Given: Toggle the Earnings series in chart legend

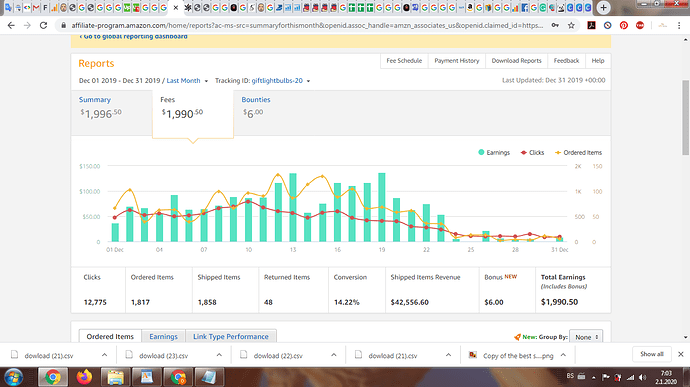Looking at the screenshot, I should point(494,152).
